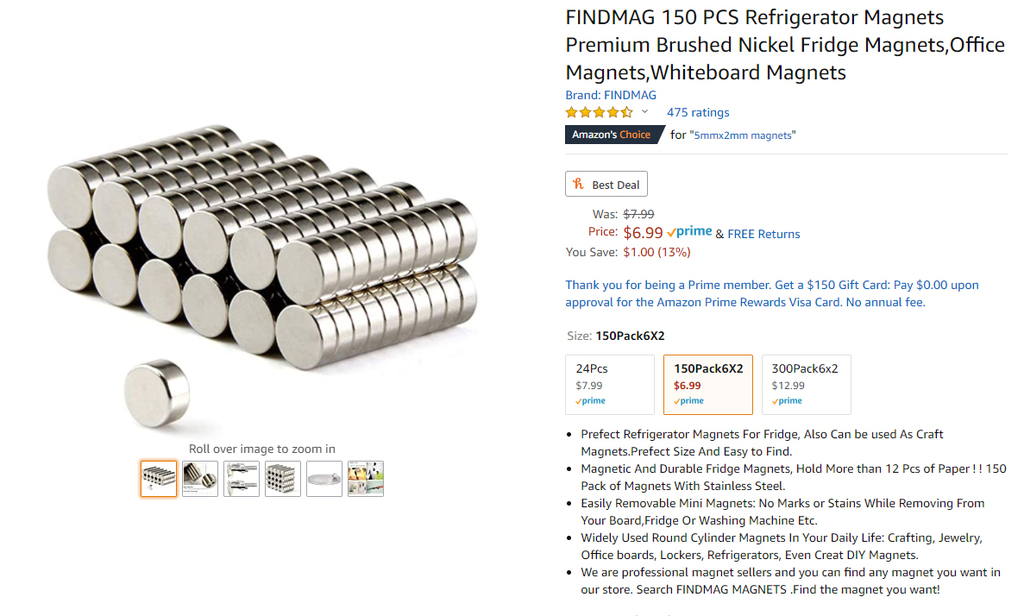Select the fourth thumbnail of magnet cube

point(283,479)
